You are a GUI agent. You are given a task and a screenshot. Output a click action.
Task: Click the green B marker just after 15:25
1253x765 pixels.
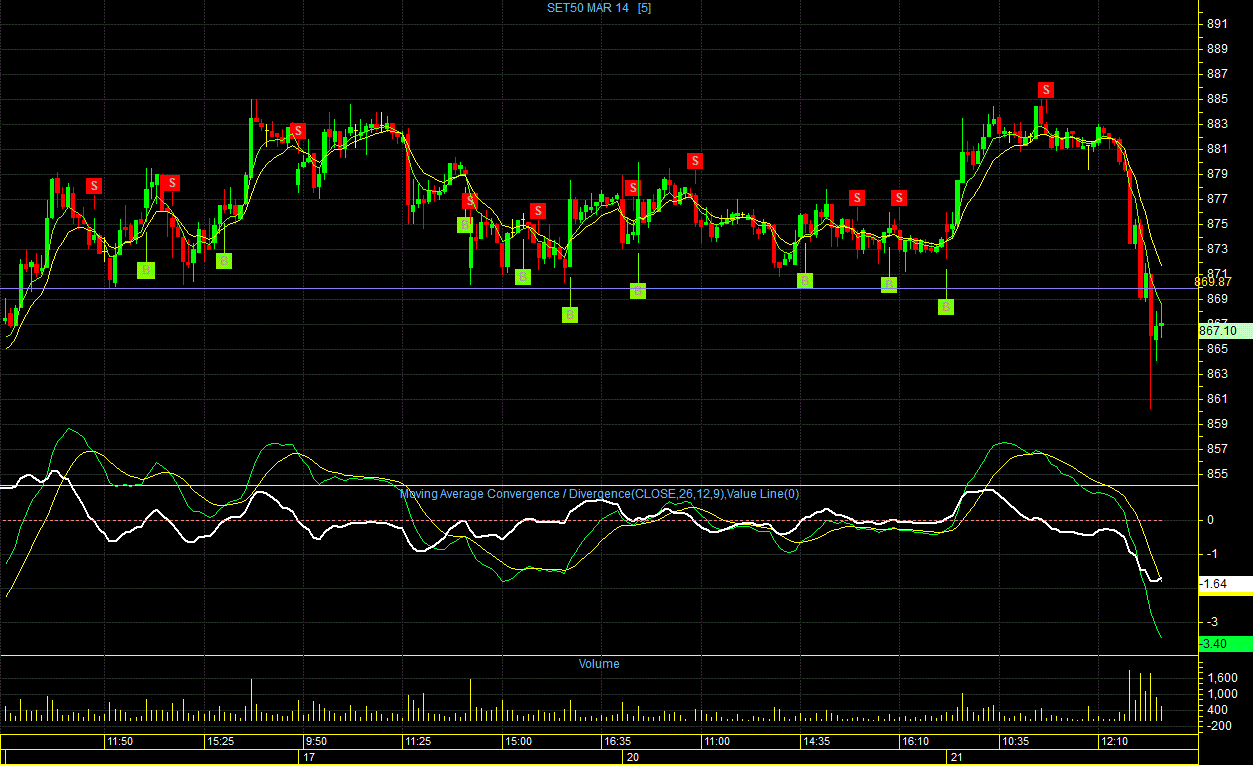[224, 261]
